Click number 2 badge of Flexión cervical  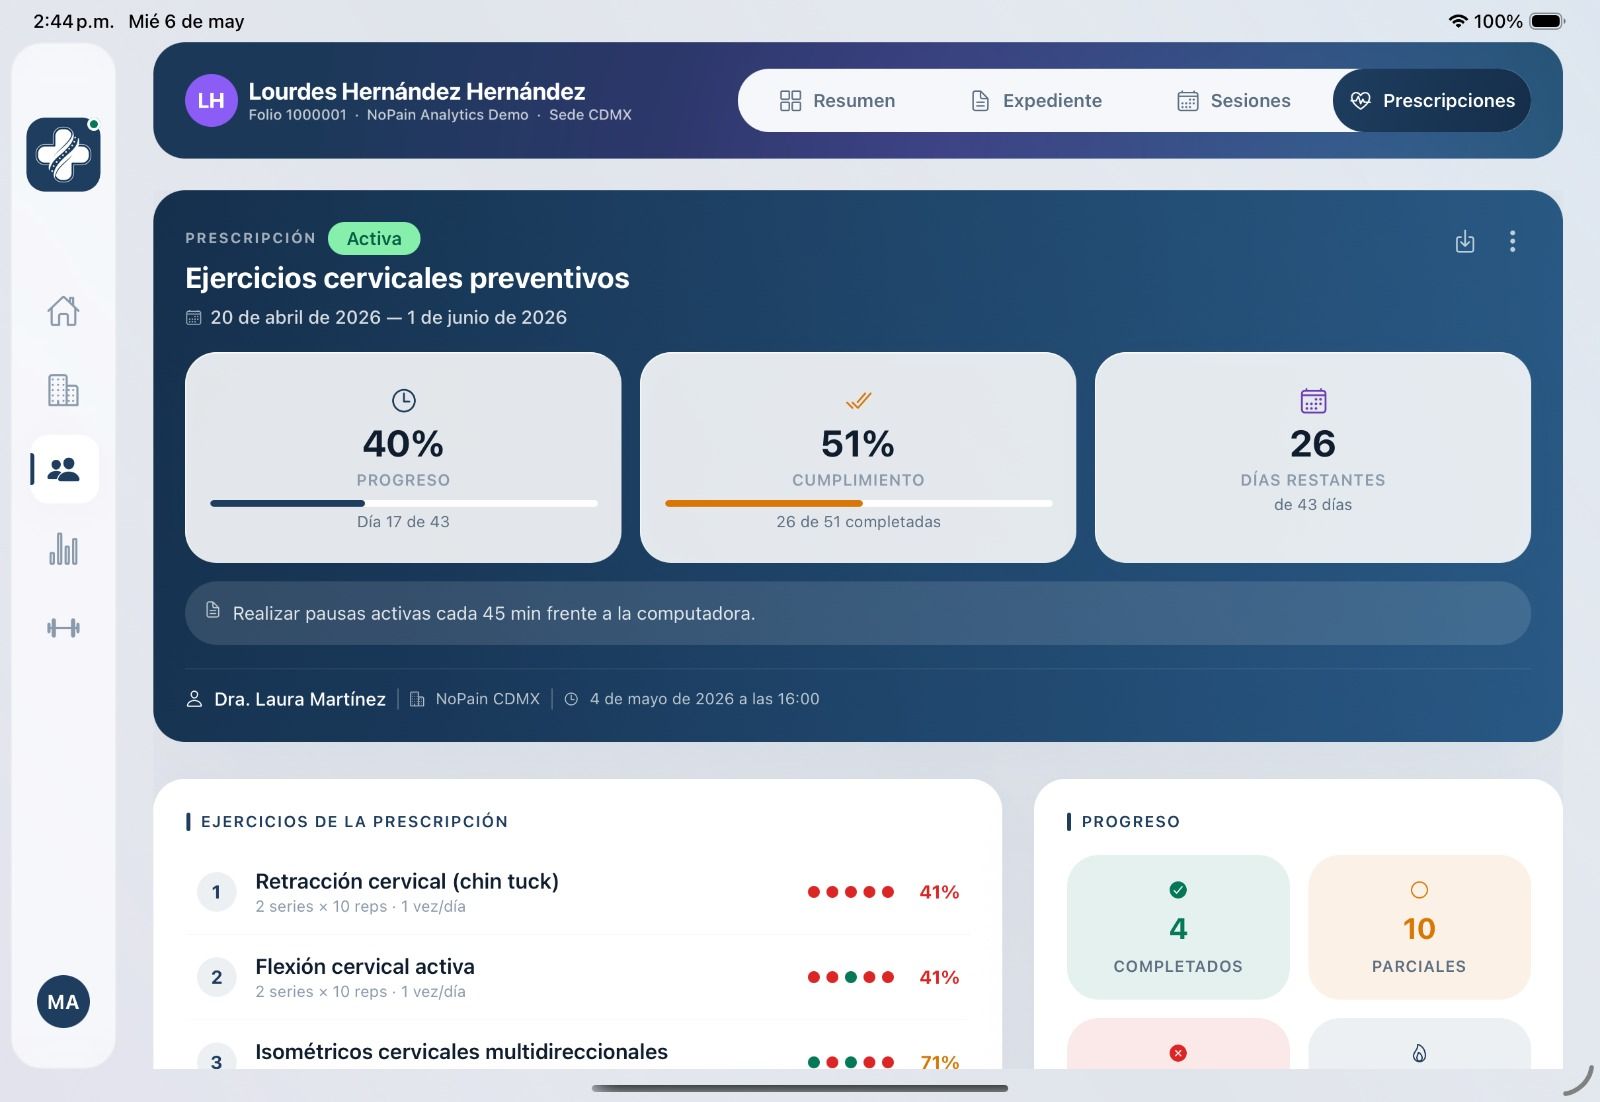[x=216, y=977]
